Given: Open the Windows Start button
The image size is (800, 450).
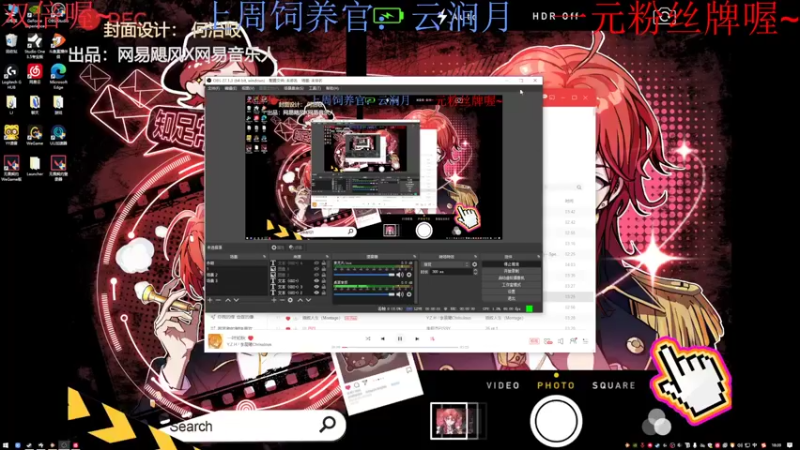Looking at the screenshot, I should point(5,445).
